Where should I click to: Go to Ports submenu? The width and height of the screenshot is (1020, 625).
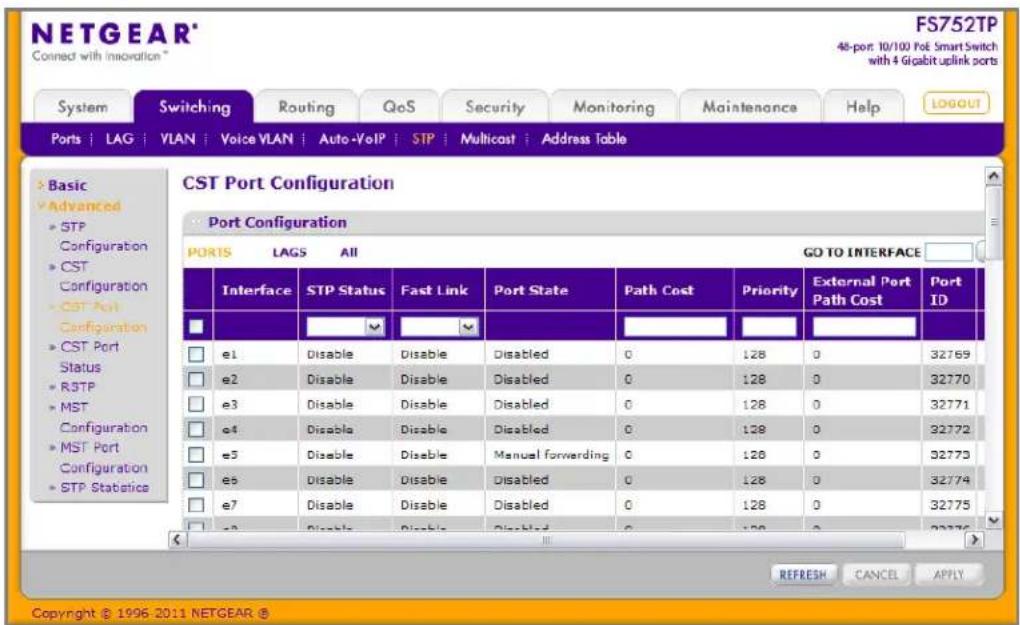[x=66, y=139]
